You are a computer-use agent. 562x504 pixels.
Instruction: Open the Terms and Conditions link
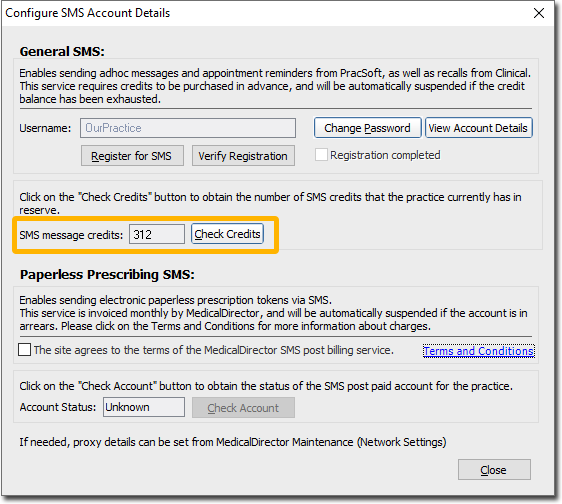click(x=478, y=351)
